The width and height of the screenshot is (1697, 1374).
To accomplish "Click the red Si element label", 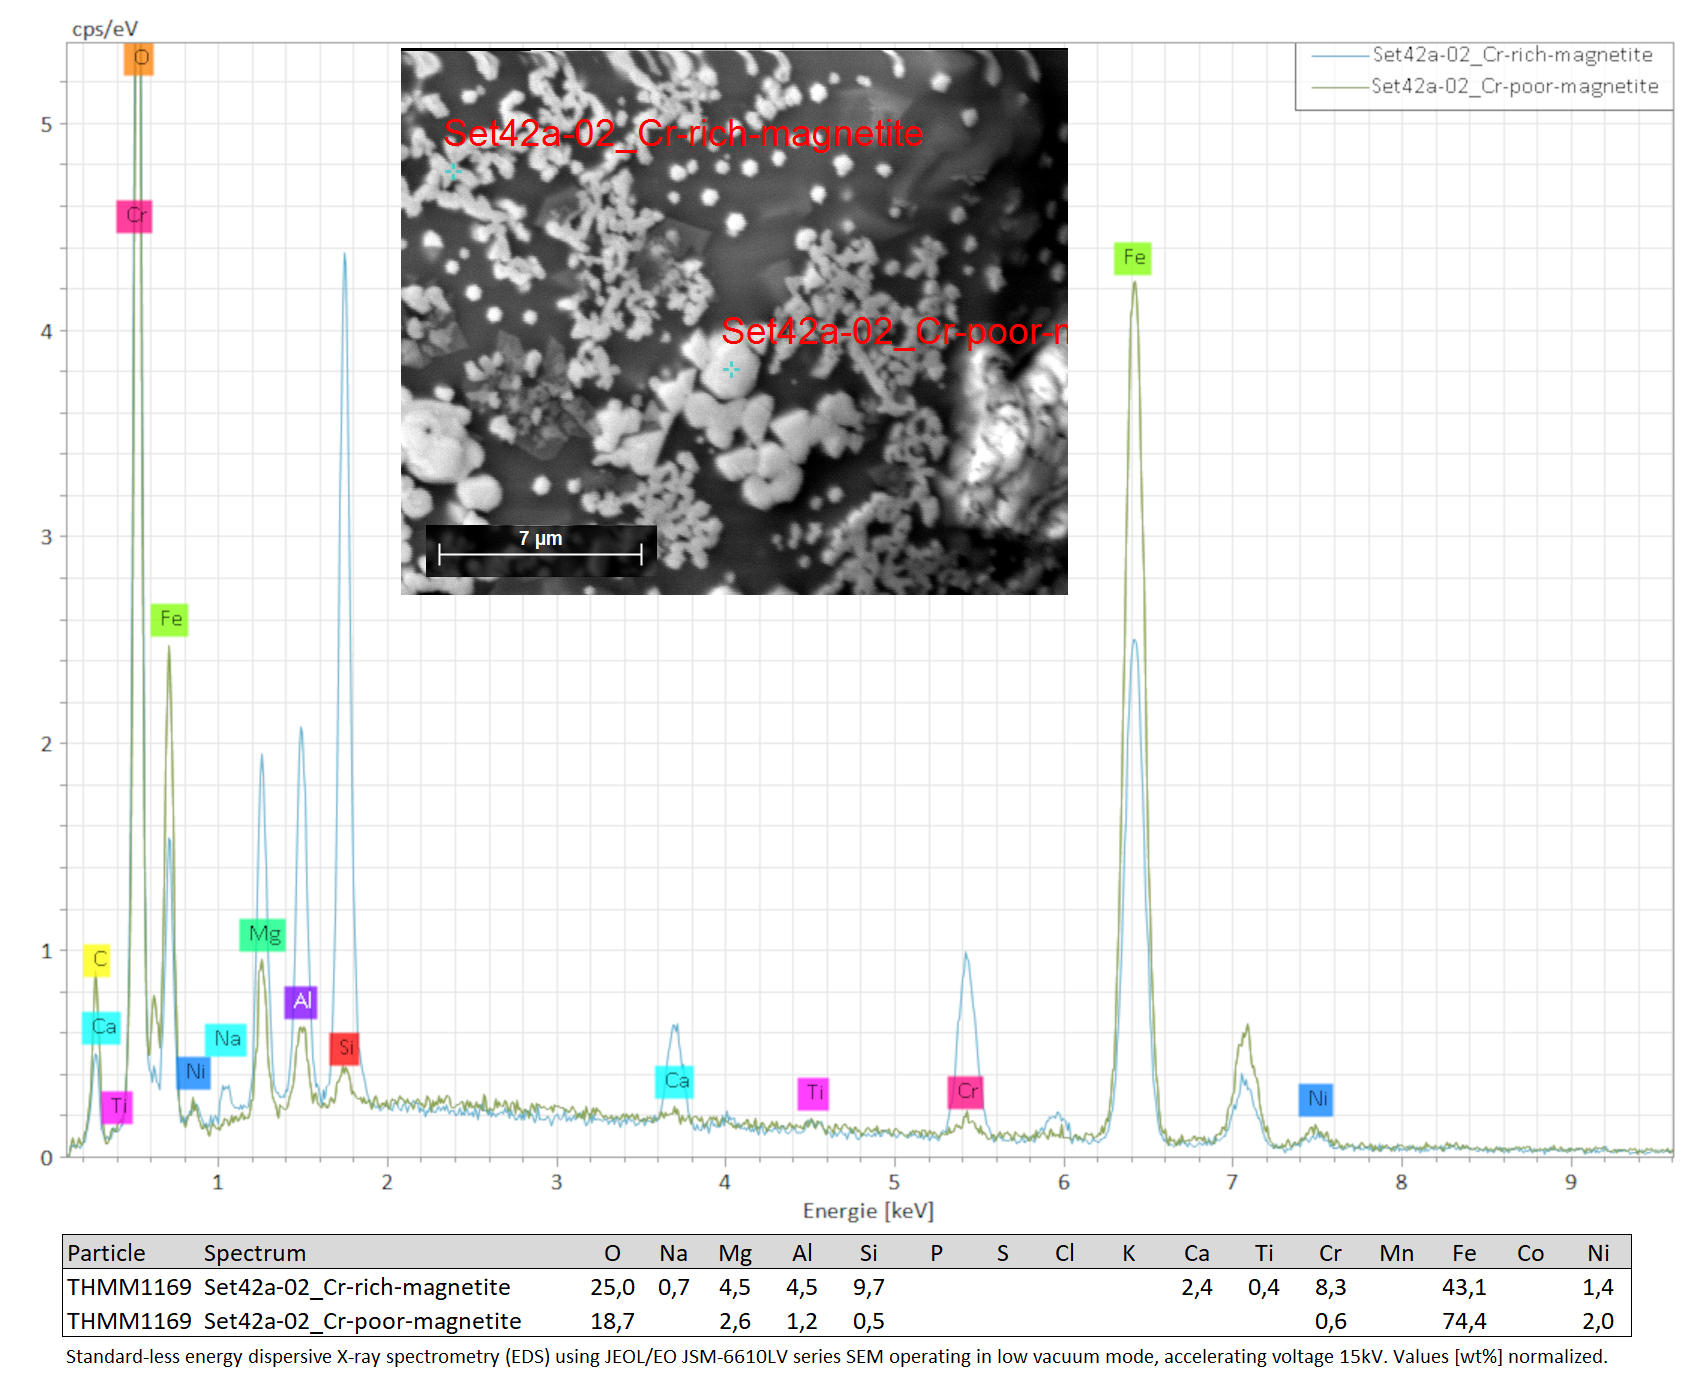I will (x=344, y=1048).
